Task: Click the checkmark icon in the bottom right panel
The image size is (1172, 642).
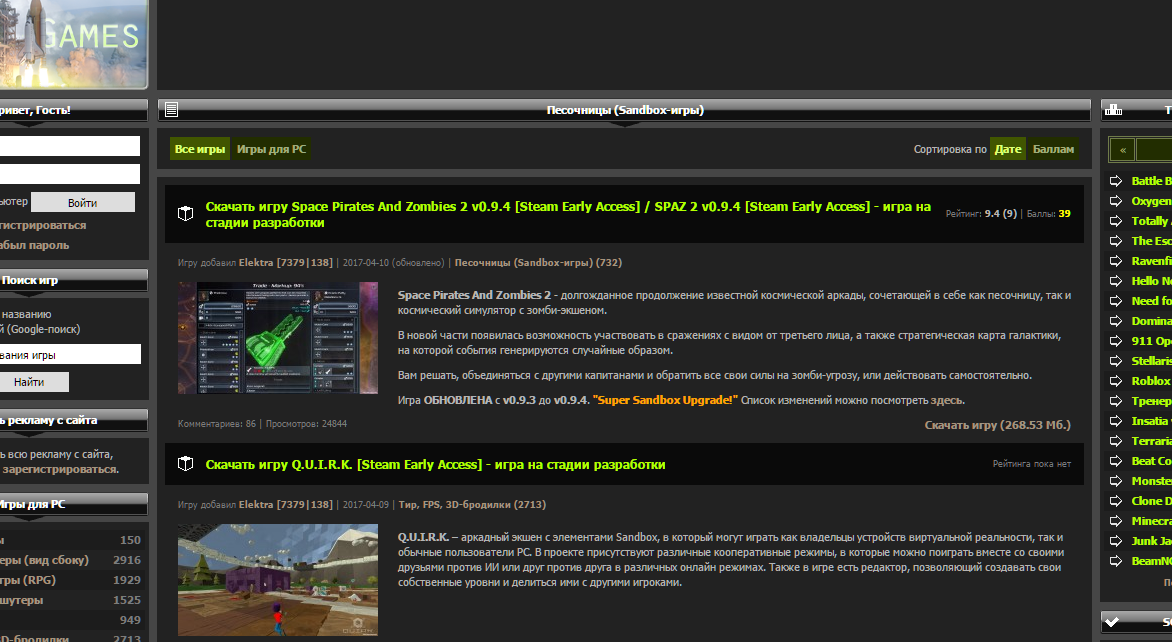Action: point(1112,622)
